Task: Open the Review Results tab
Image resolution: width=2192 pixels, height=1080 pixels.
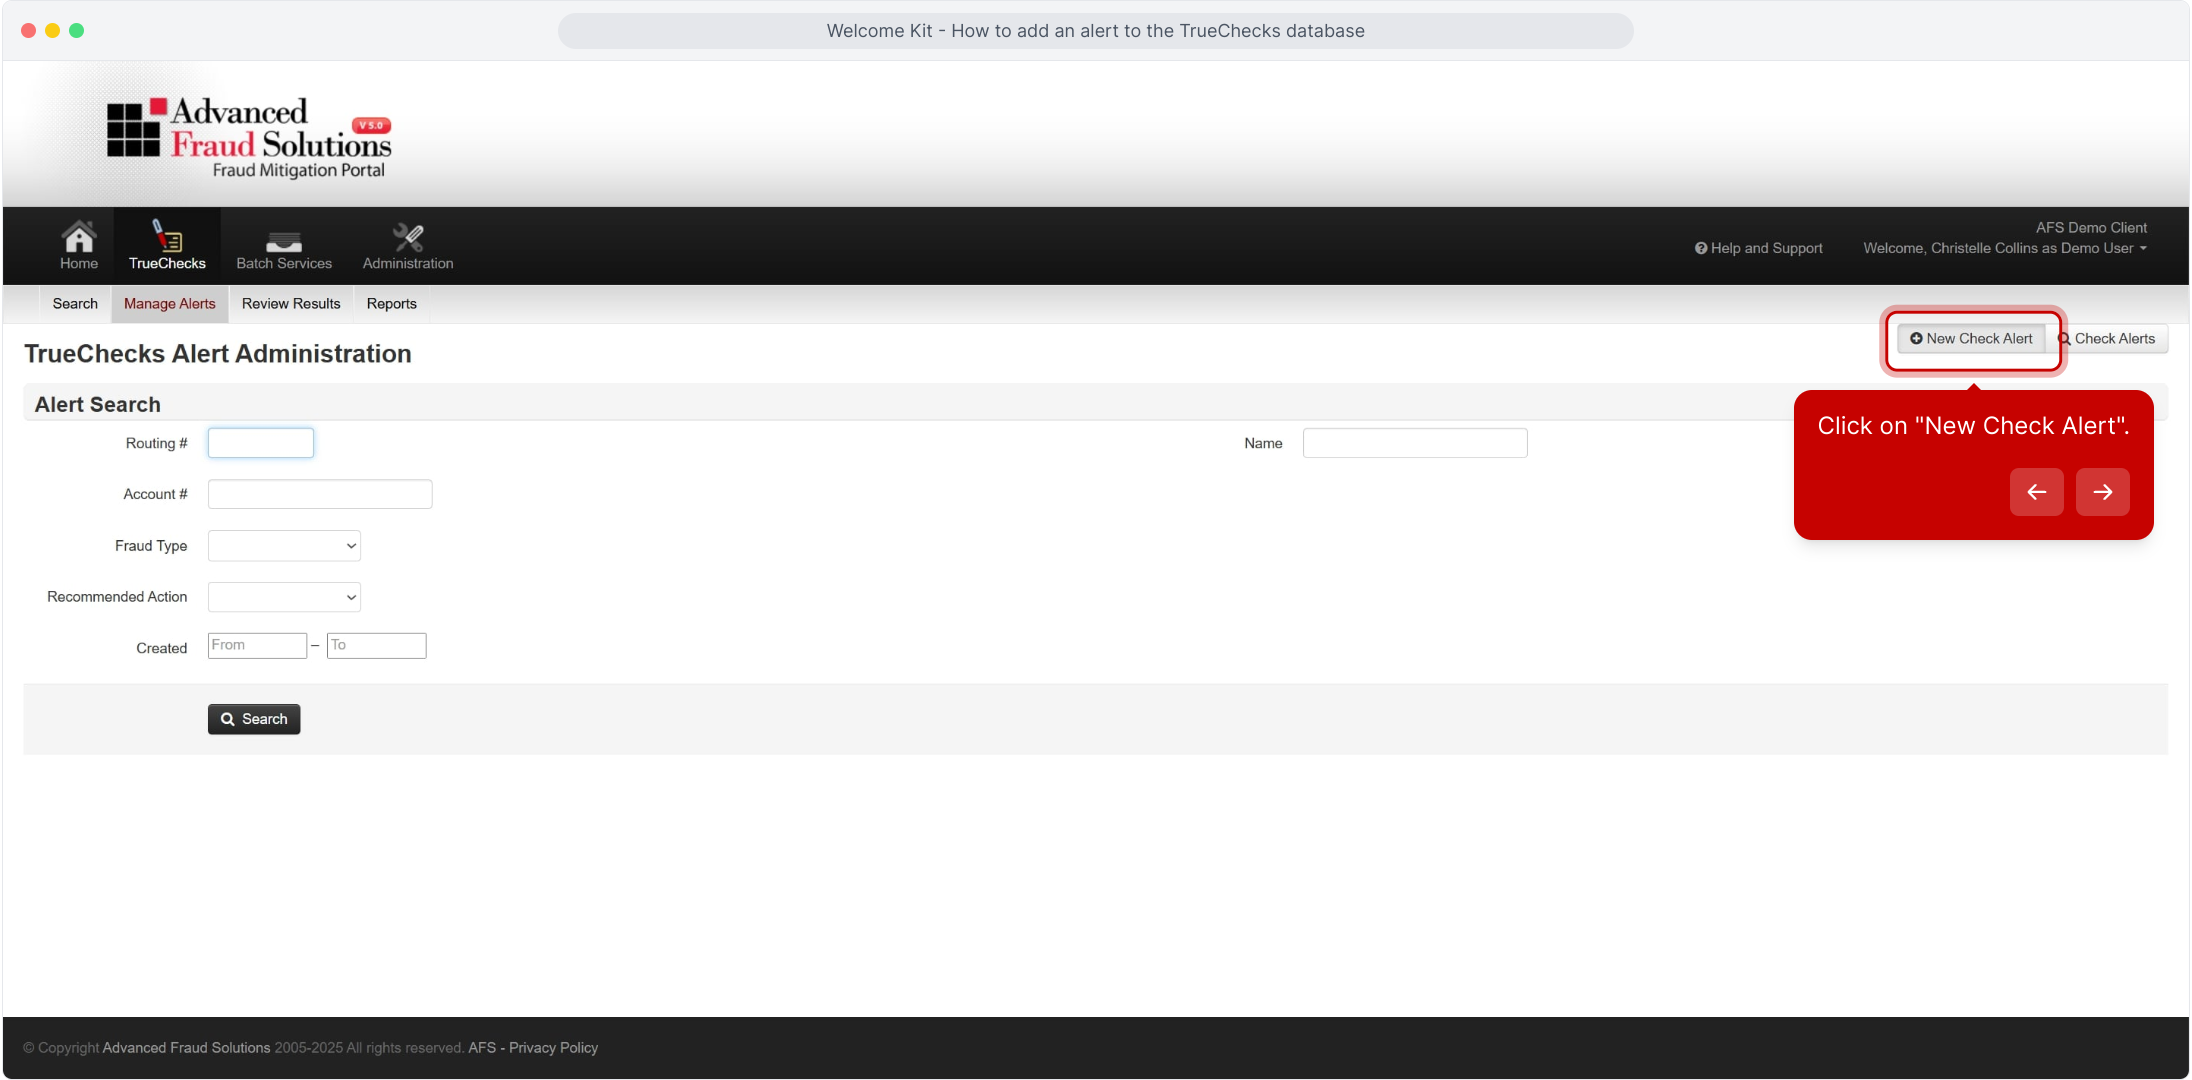Action: click(x=291, y=304)
